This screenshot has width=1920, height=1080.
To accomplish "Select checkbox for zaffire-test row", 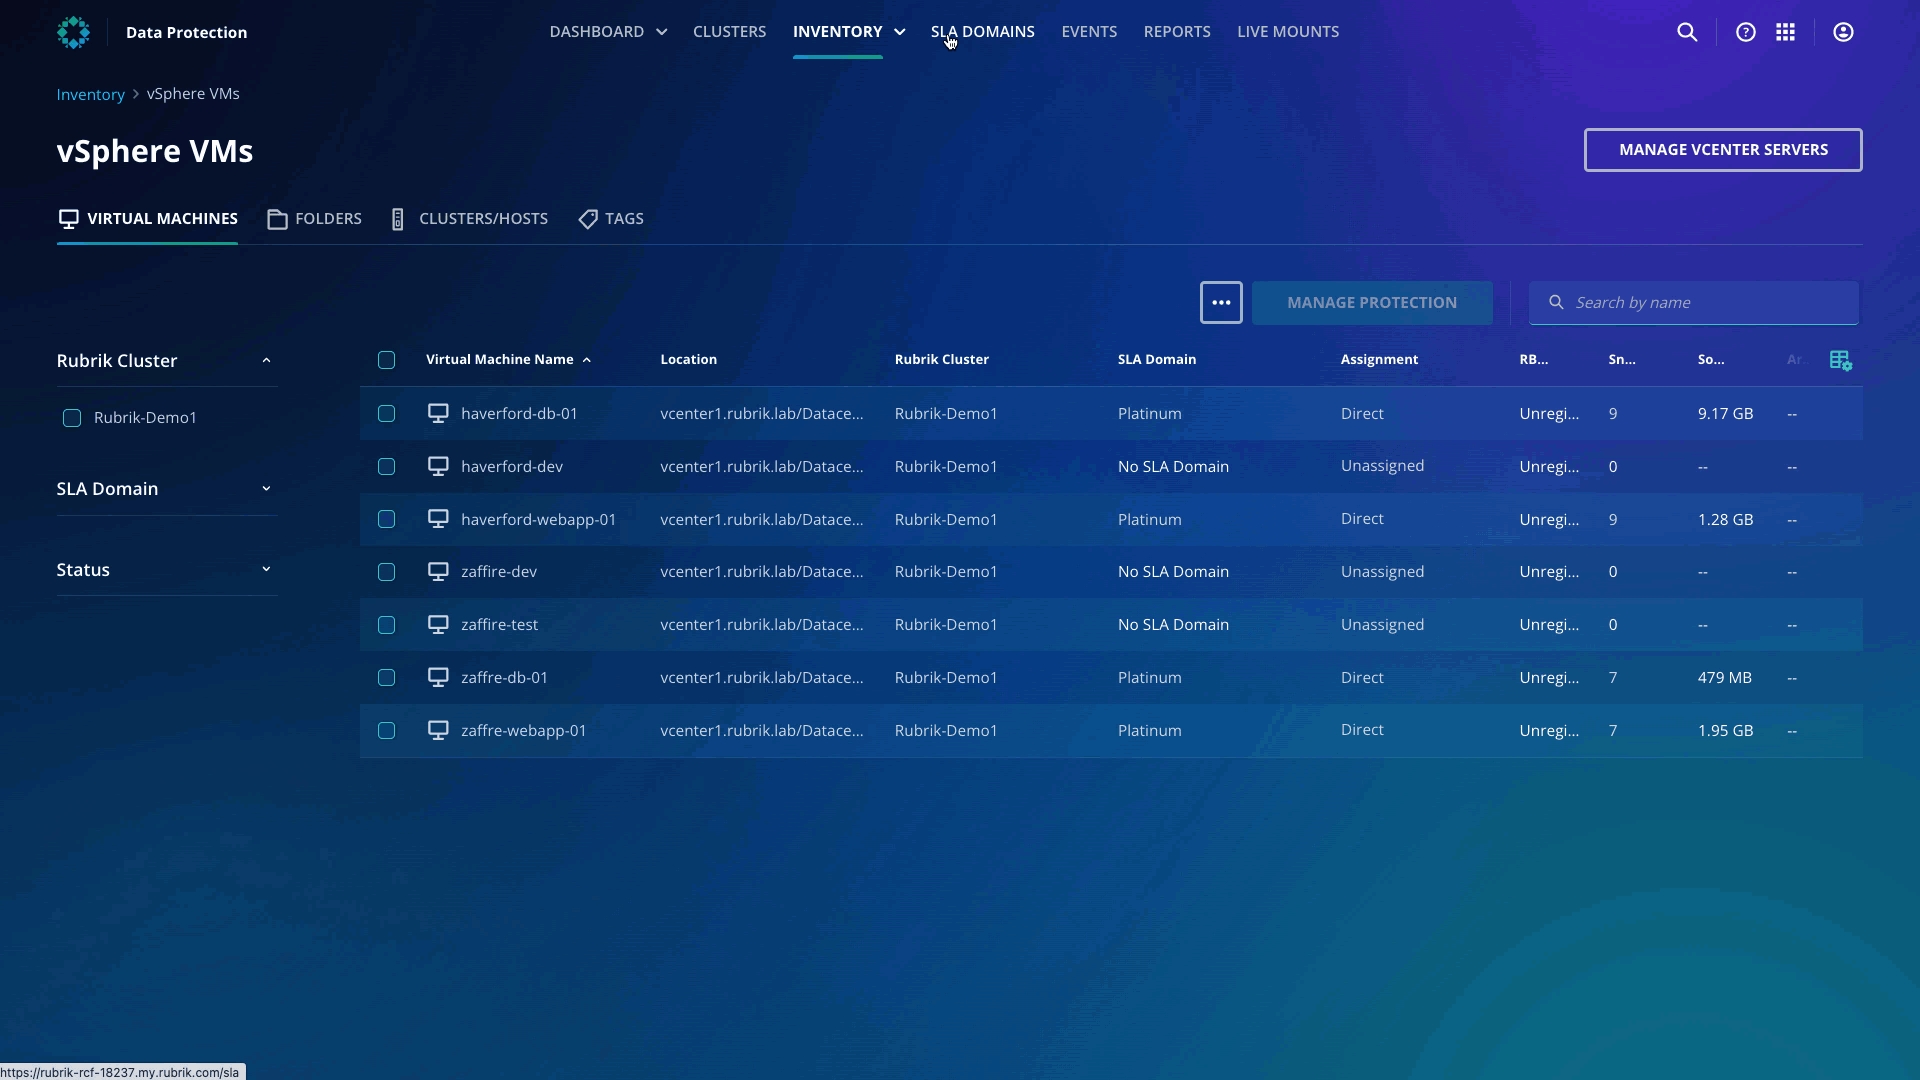I will (386, 625).
